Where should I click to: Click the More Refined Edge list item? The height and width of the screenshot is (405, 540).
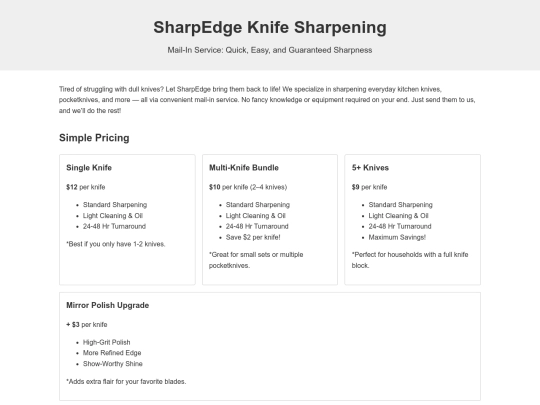click(x=112, y=353)
